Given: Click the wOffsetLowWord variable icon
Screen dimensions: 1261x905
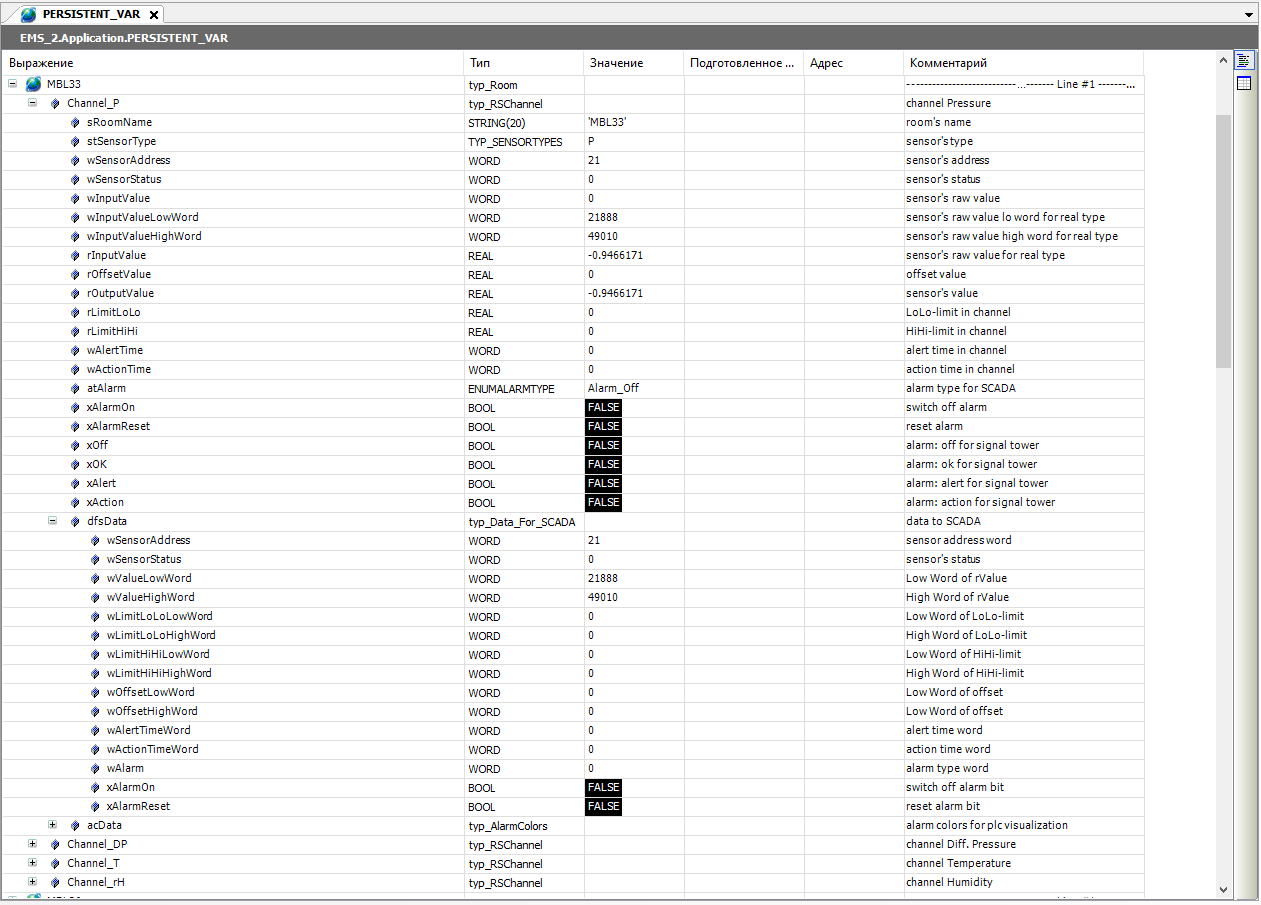Looking at the screenshot, I should pyautogui.click(x=95, y=692).
